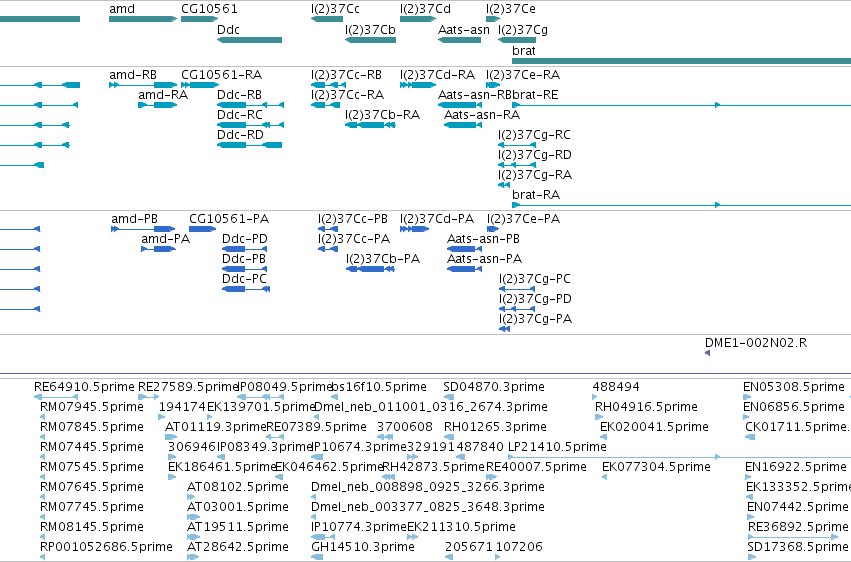This screenshot has width=851, height=562.
Task: Click the LP21410.5prime EST label
Action: click(557, 447)
